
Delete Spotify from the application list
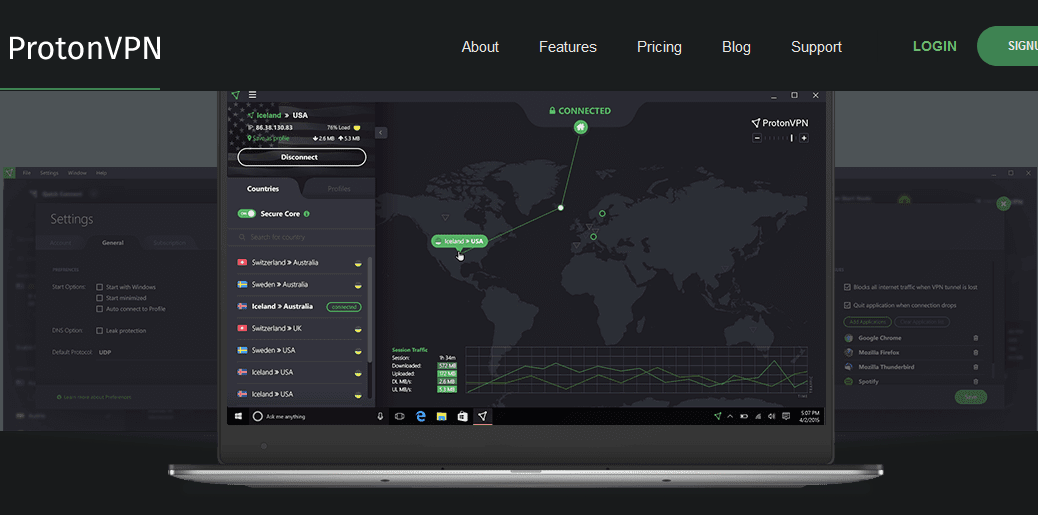(975, 381)
